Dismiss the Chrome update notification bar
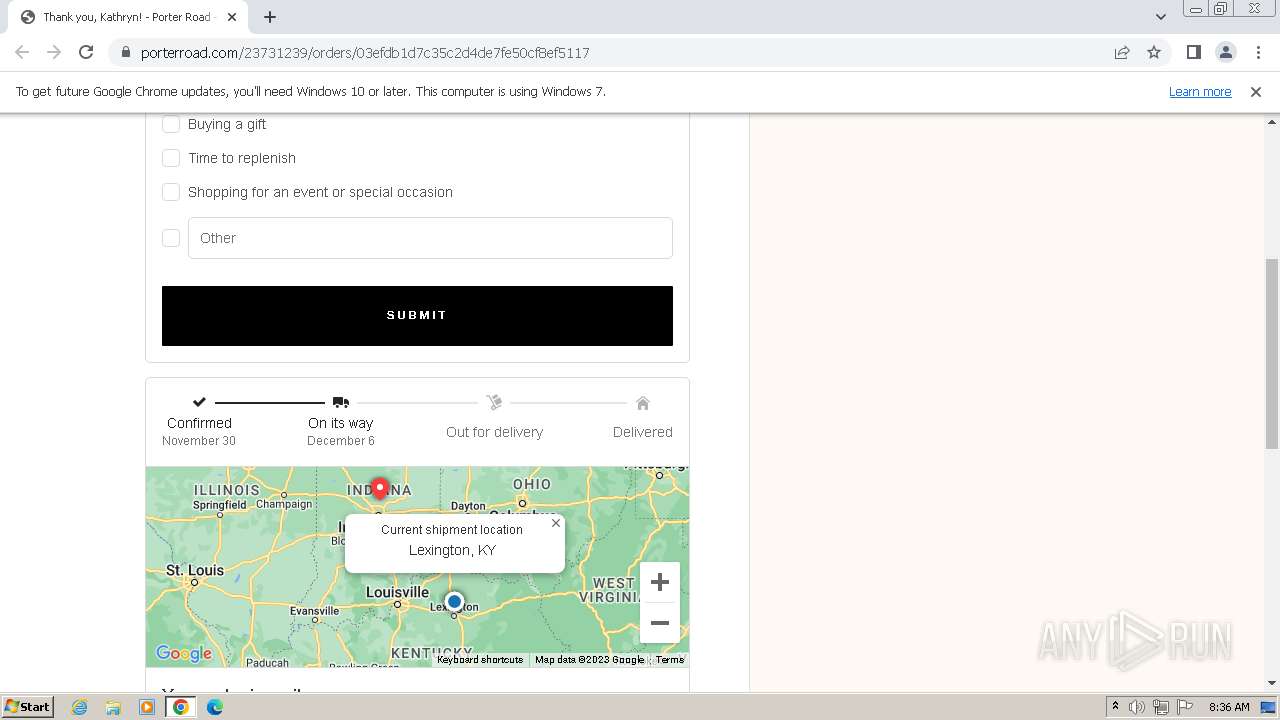This screenshot has height=720, width=1280. coord(1256,91)
